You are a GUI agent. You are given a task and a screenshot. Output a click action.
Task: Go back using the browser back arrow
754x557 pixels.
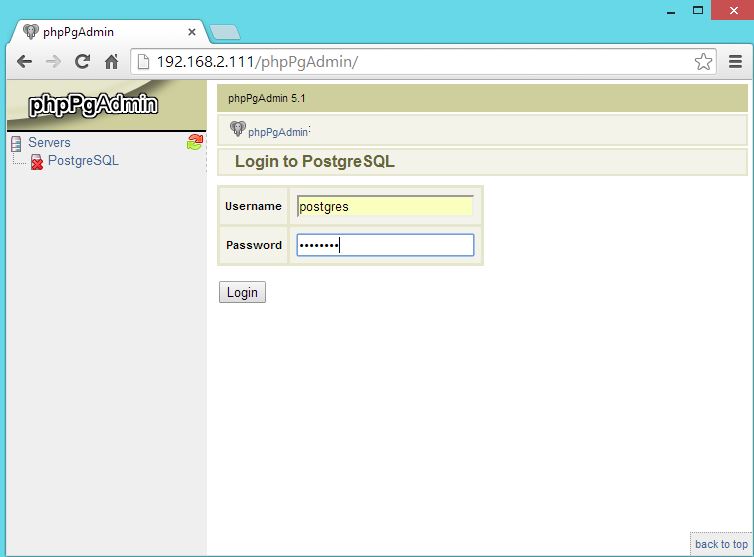[x=24, y=62]
